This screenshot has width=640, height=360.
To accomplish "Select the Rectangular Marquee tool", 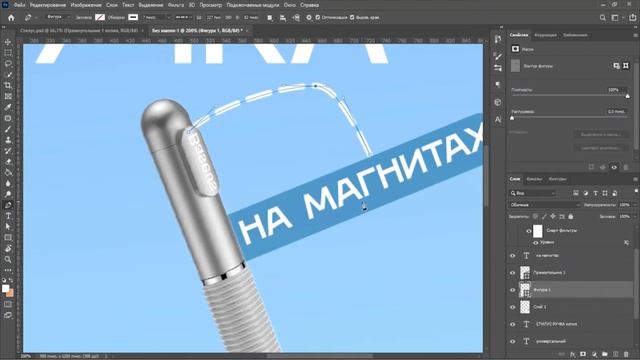I will (x=8, y=53).
